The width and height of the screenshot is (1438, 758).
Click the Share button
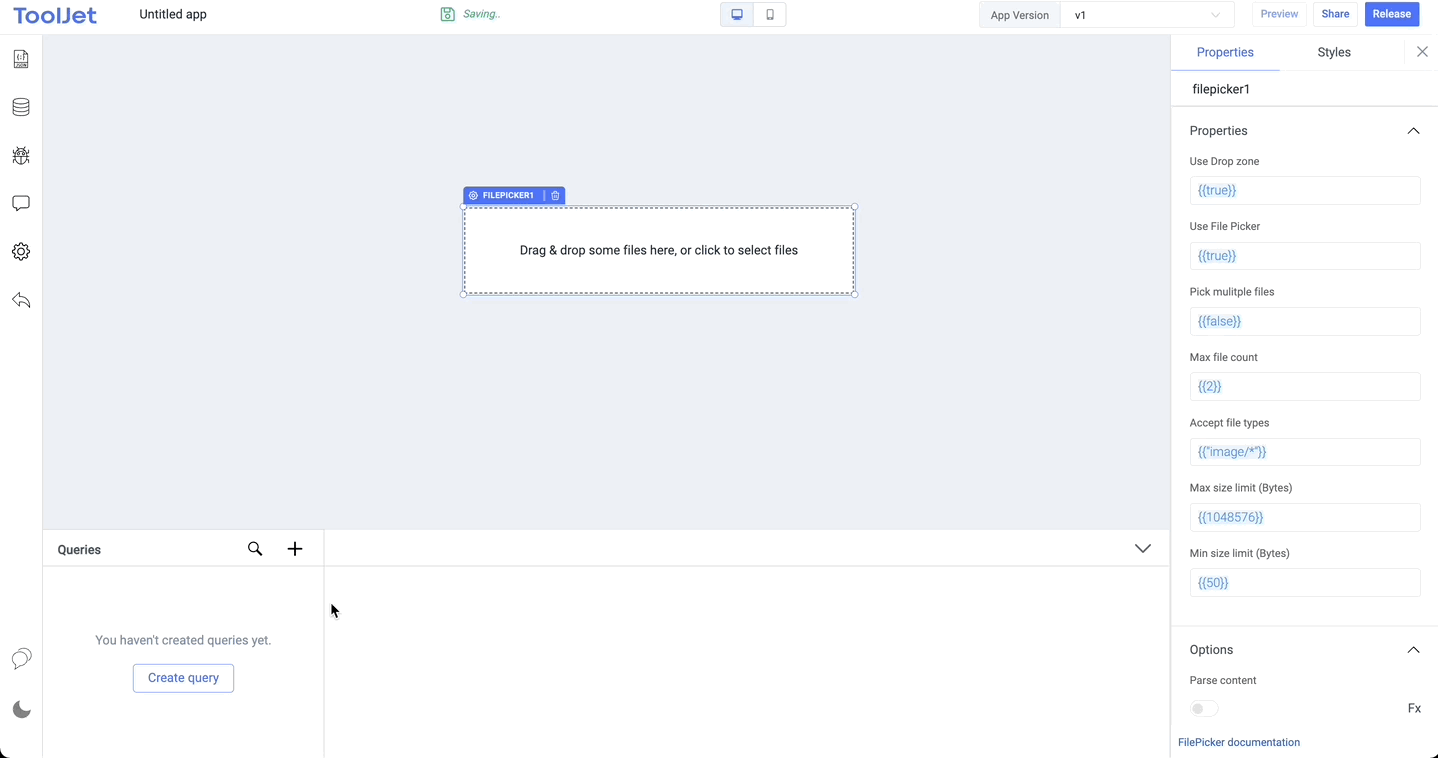1335,14
